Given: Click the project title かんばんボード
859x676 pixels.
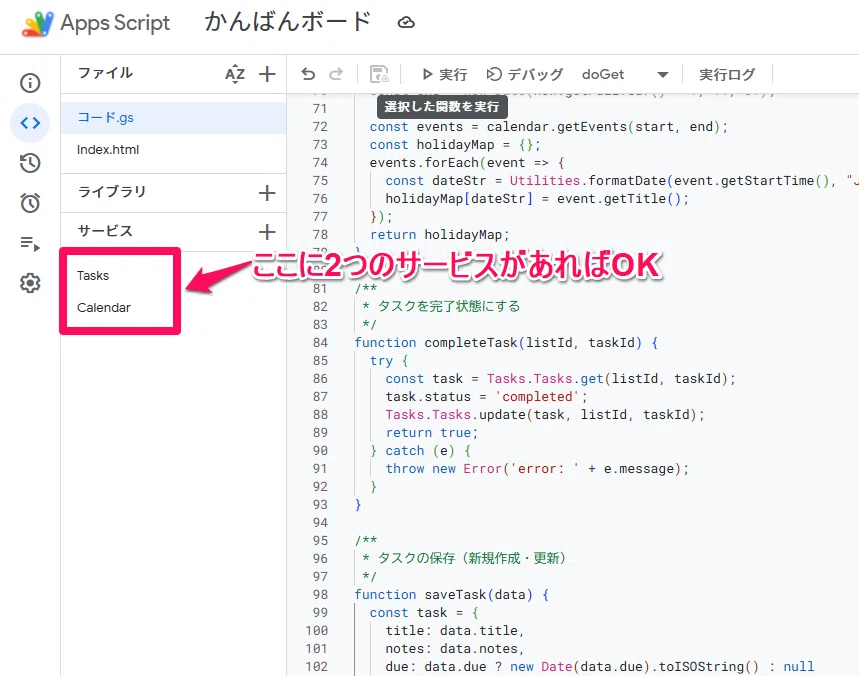Looking at the screenshot, I should click(x=288, y=22).
